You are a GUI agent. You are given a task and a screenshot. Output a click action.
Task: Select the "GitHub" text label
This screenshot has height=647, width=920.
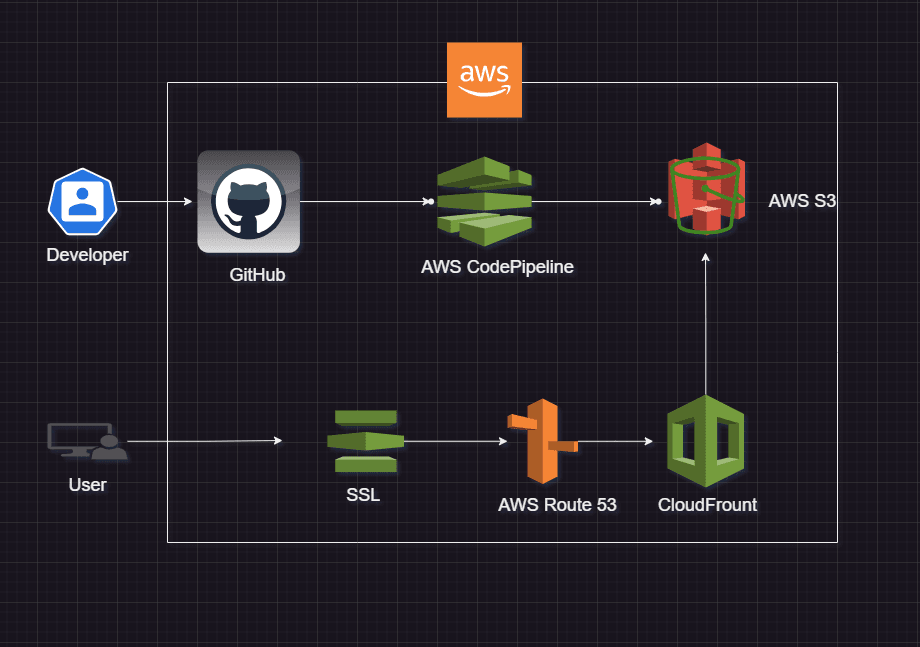coord(257,275)
